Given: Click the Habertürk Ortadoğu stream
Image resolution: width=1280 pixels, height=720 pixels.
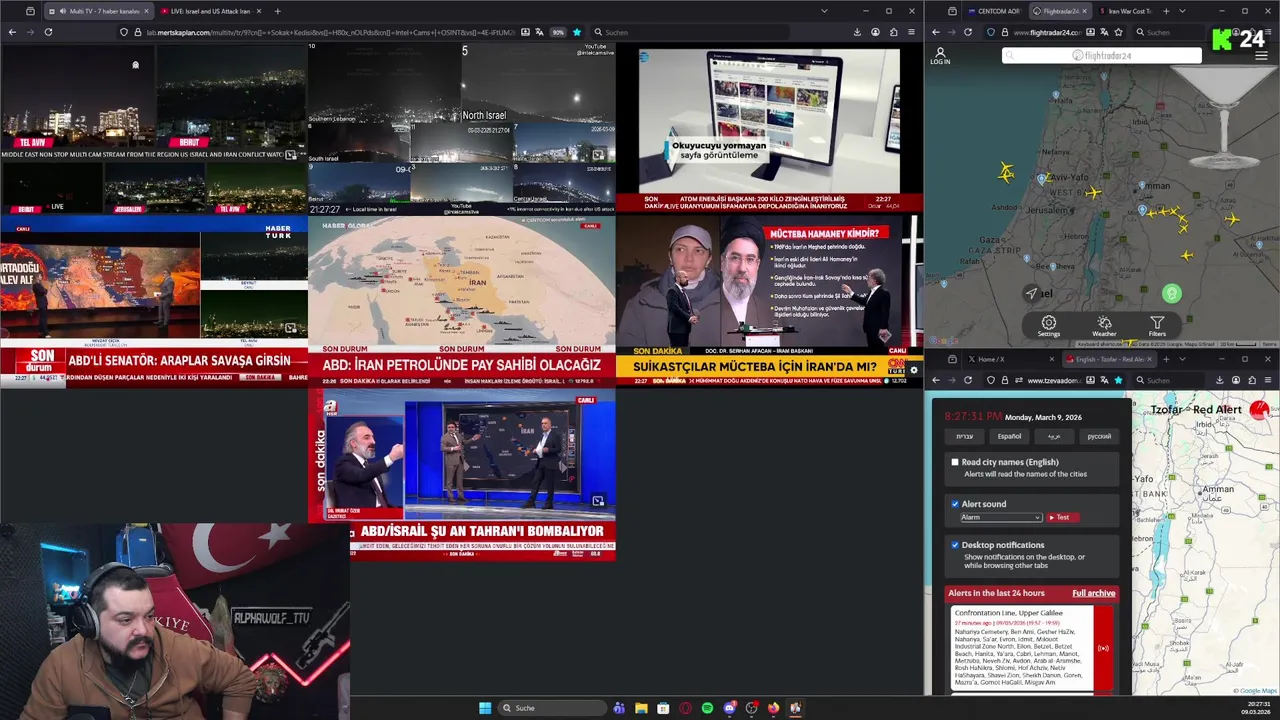Looking at the screenshot, I should [x=154, y=301].
